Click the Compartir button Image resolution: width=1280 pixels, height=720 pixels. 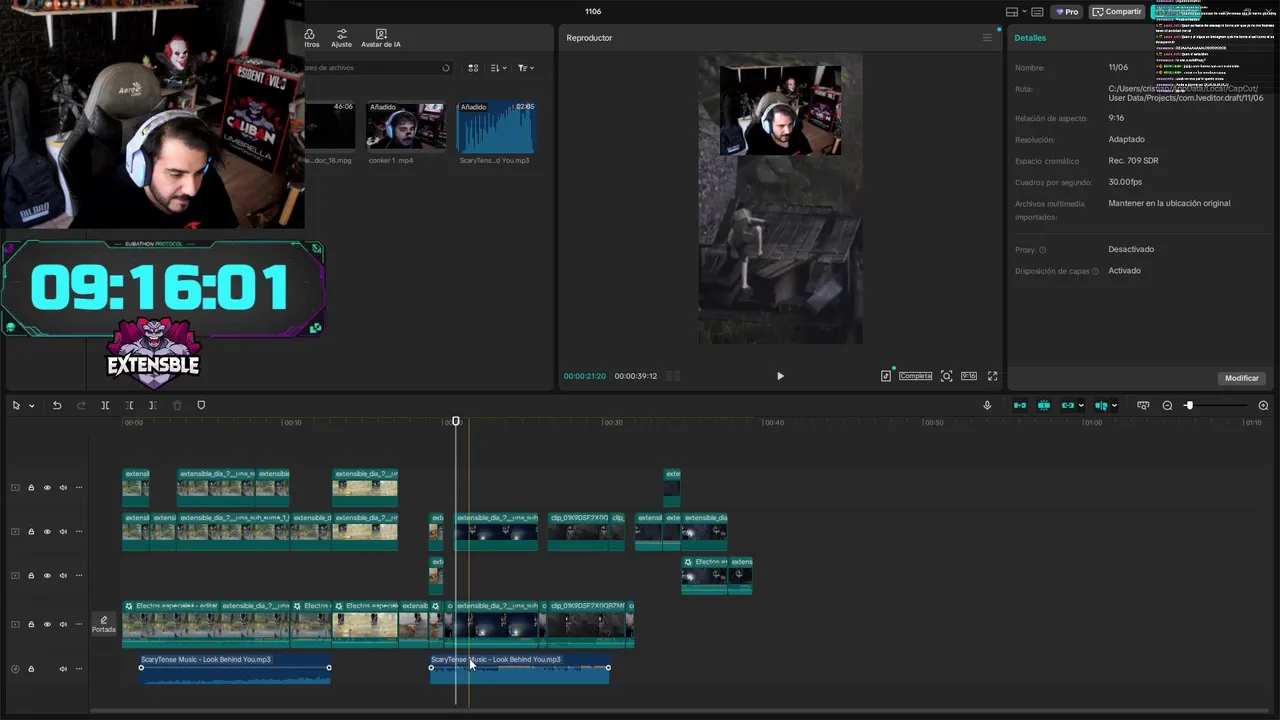(x=1117, y=12)
